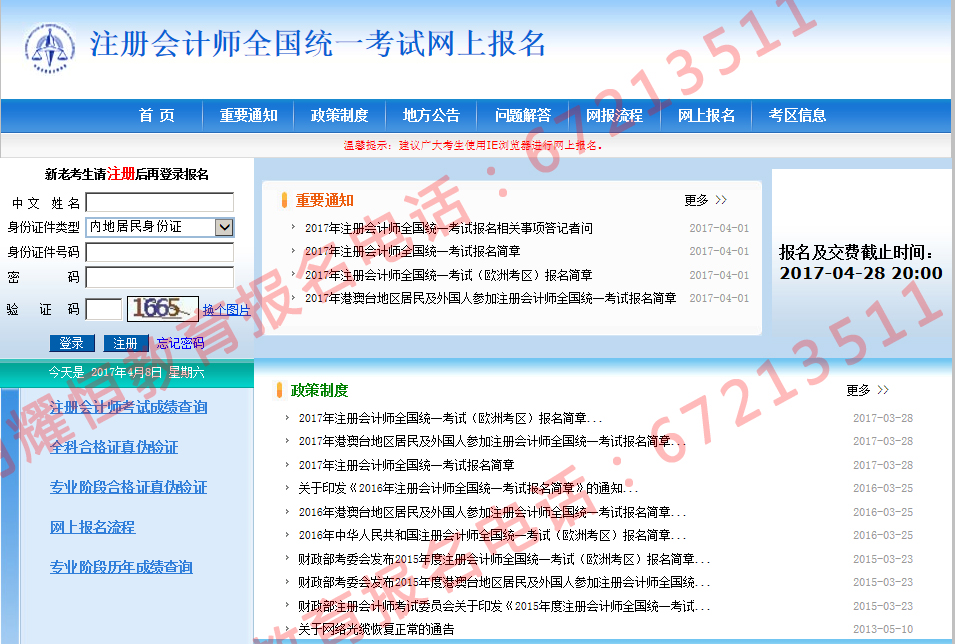This screenshot has width=955, height=644.
Task: Expand 更多 in the 政策制度 section
Action: tap(867, 390)
